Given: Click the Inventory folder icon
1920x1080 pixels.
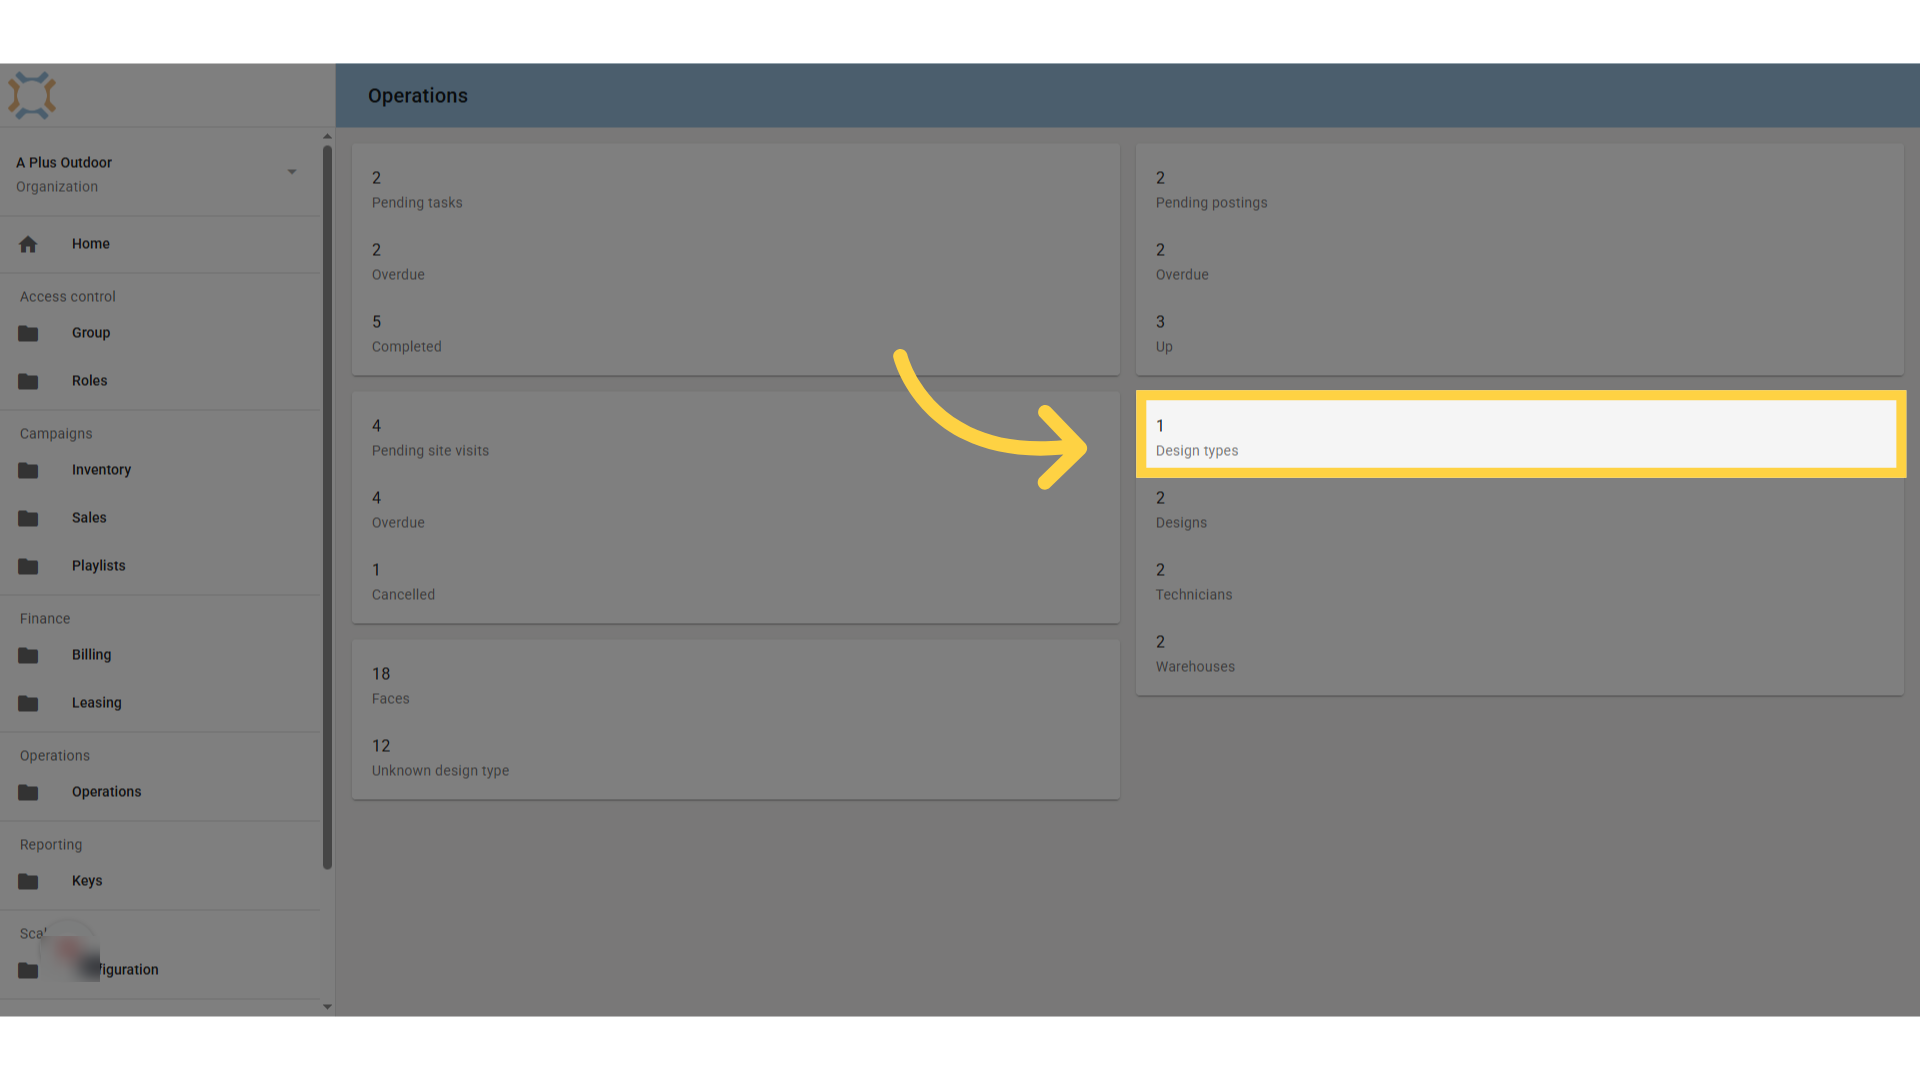Looking at the screenshot, I should pyautogui.click(x=28, y=470).
